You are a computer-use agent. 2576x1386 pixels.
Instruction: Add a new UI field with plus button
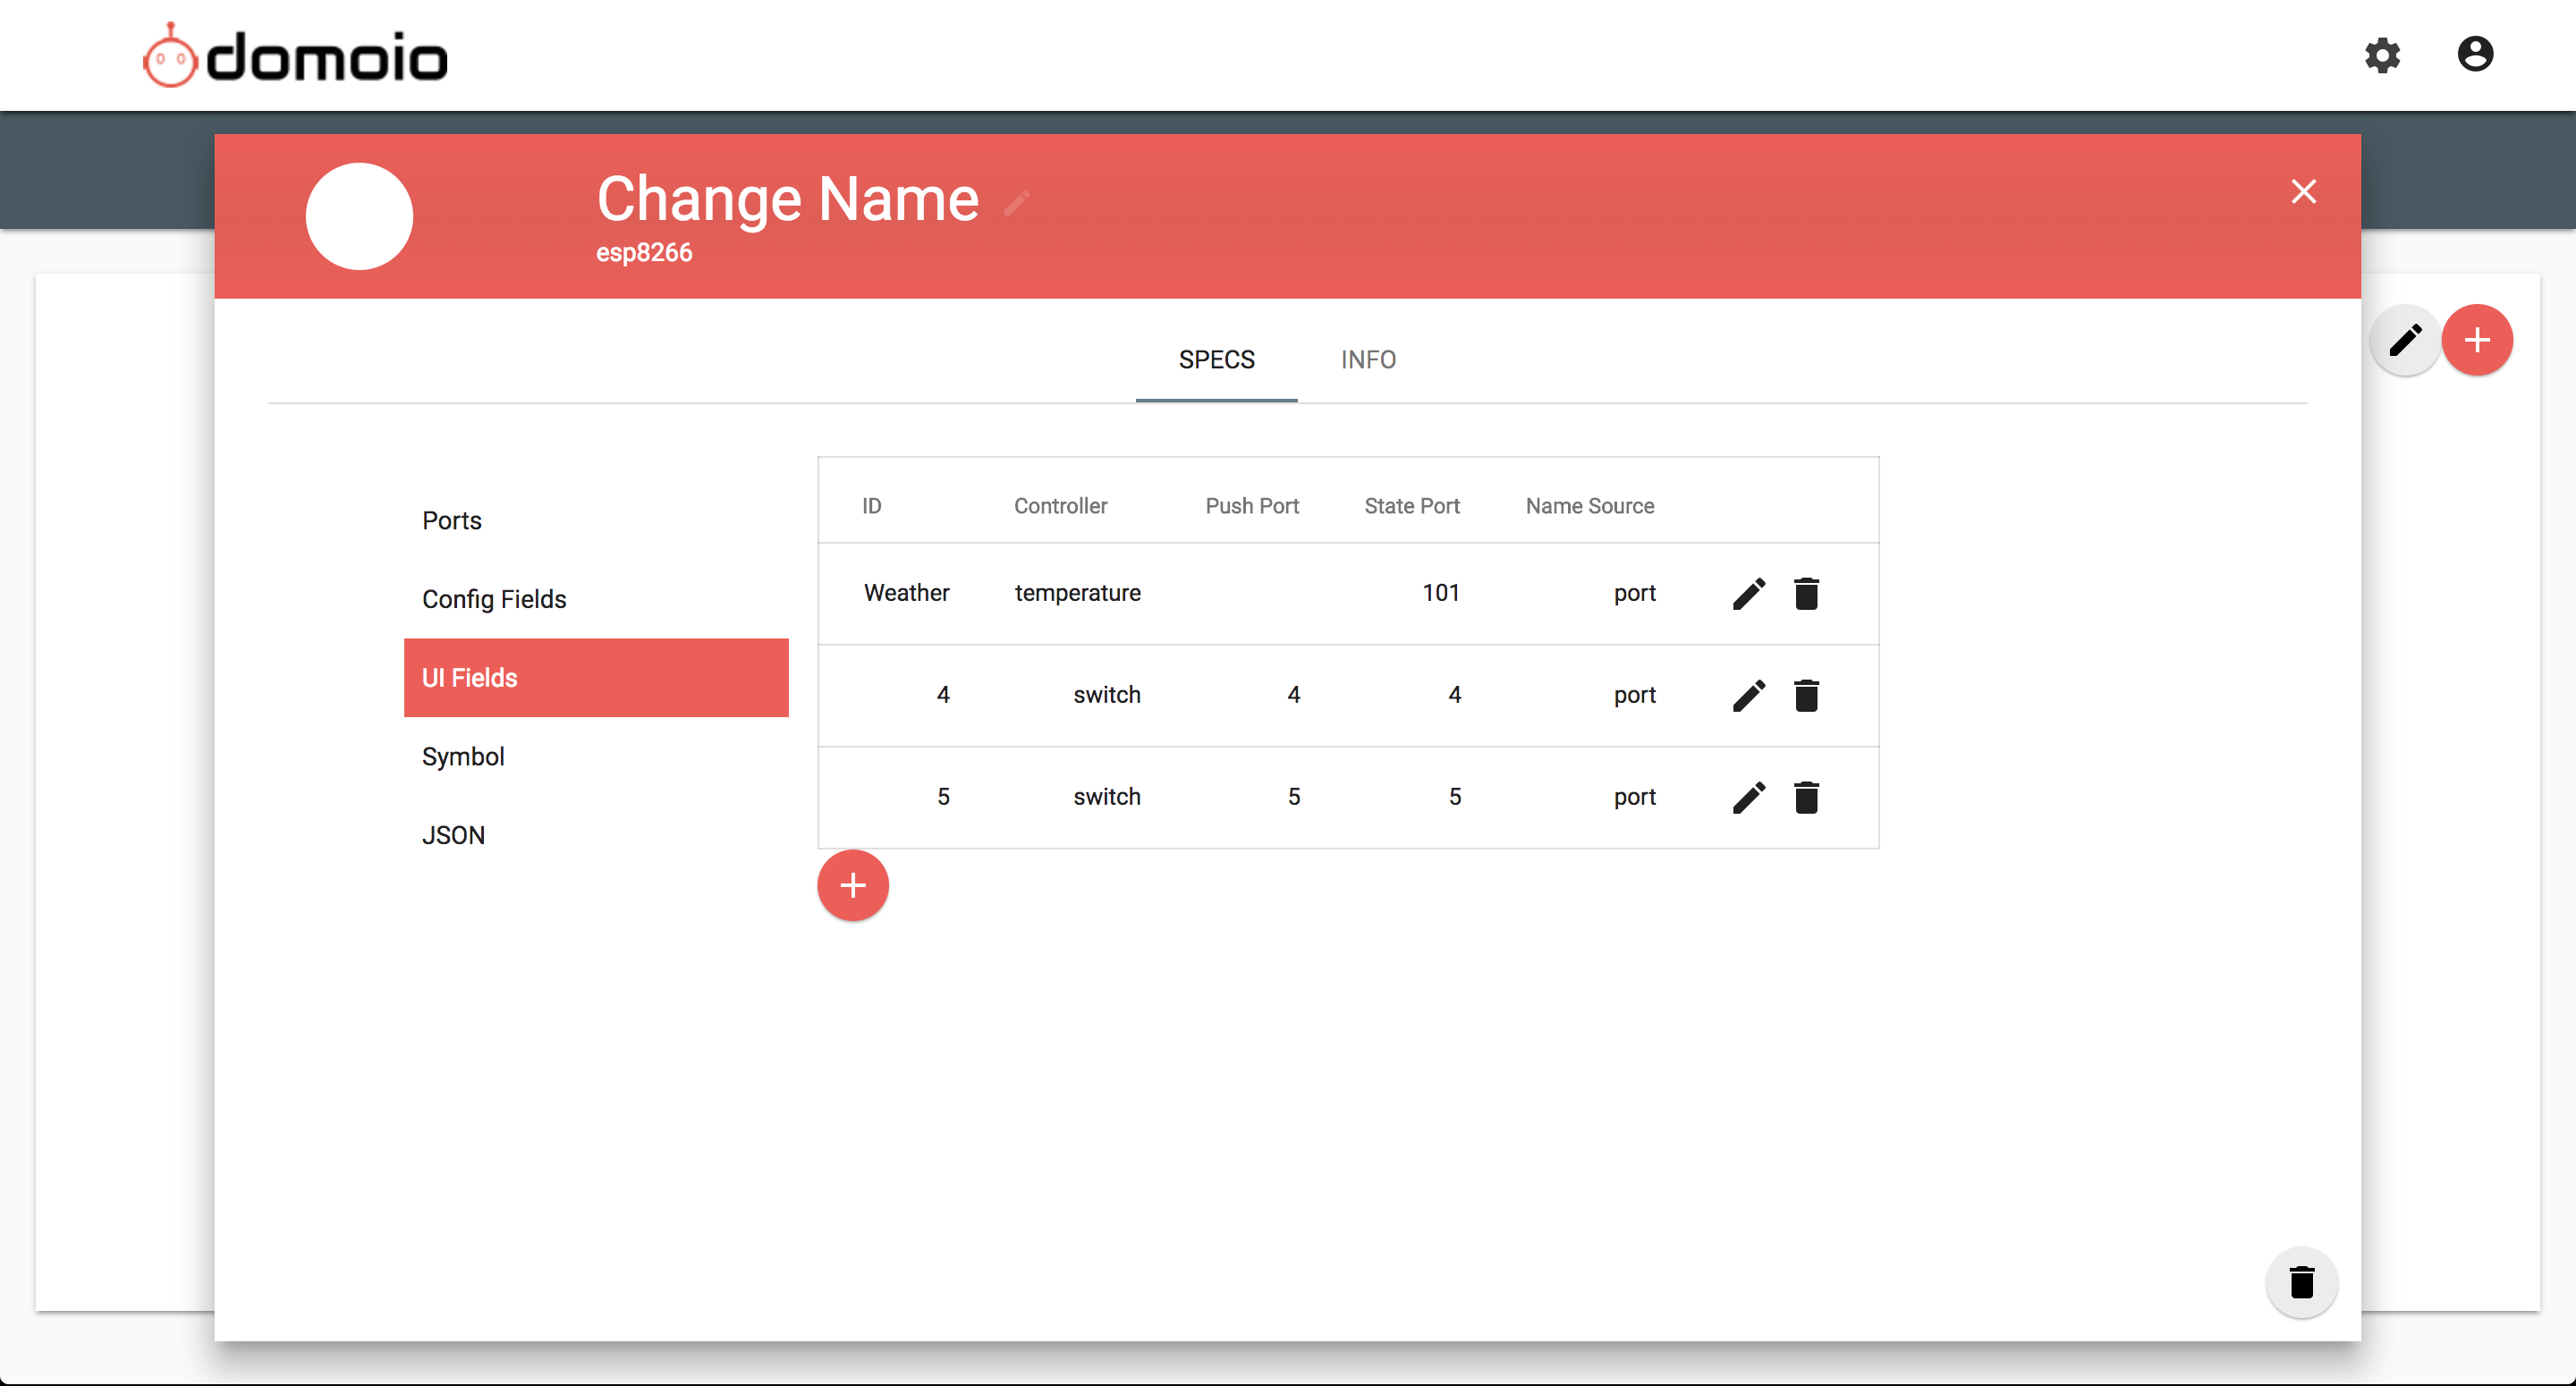coord(852,885)
